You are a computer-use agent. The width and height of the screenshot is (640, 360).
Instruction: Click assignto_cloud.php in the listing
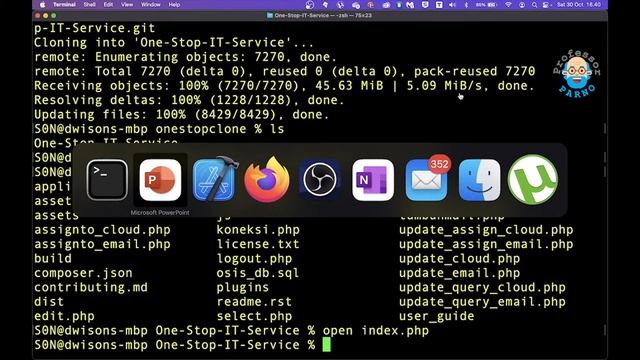coord(102,230)
